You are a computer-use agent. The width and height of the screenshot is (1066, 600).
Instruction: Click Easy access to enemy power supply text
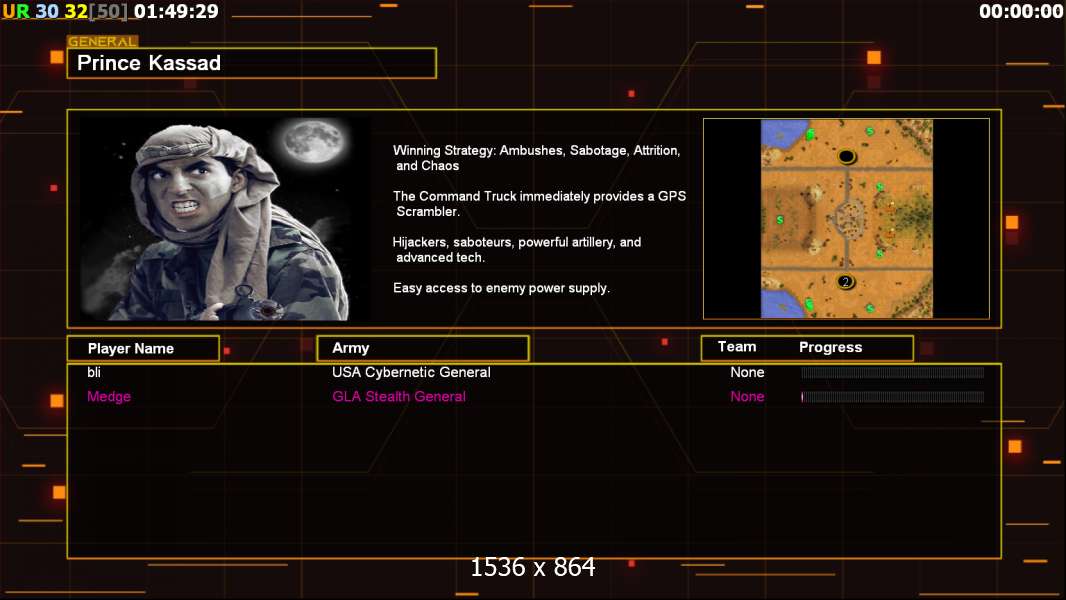coord(501,287)
